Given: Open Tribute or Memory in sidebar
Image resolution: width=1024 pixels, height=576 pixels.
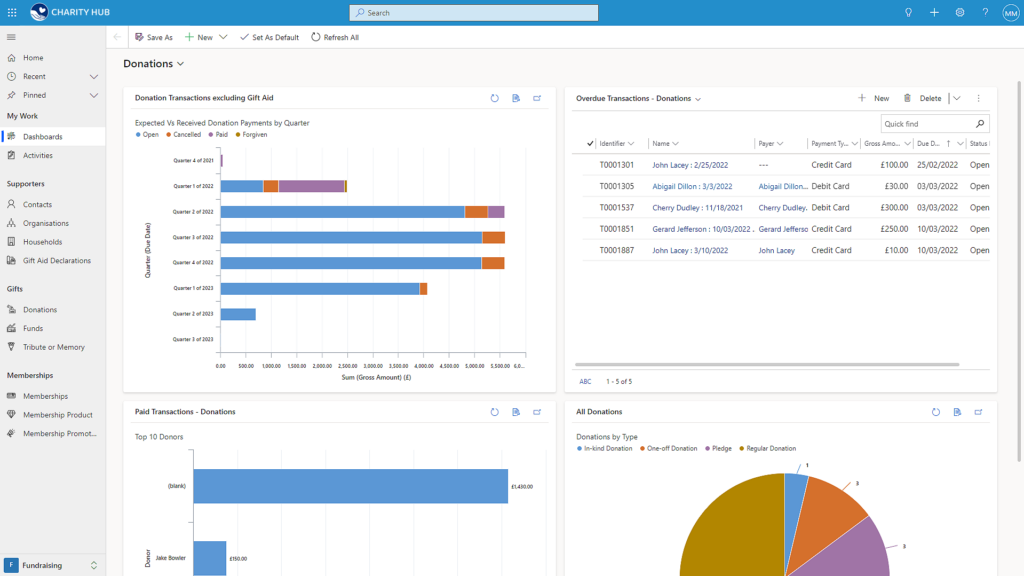Looking at the screenshot, I should (52, 347).
